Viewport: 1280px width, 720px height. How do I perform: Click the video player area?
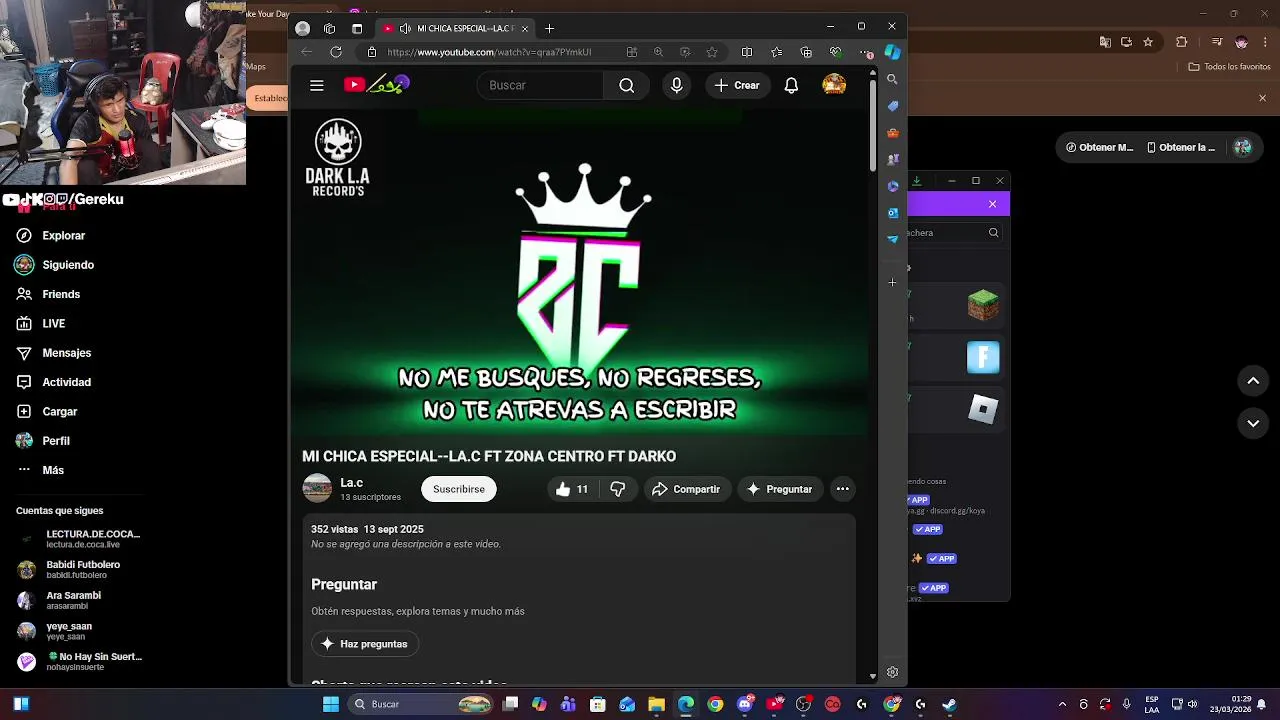579,270
